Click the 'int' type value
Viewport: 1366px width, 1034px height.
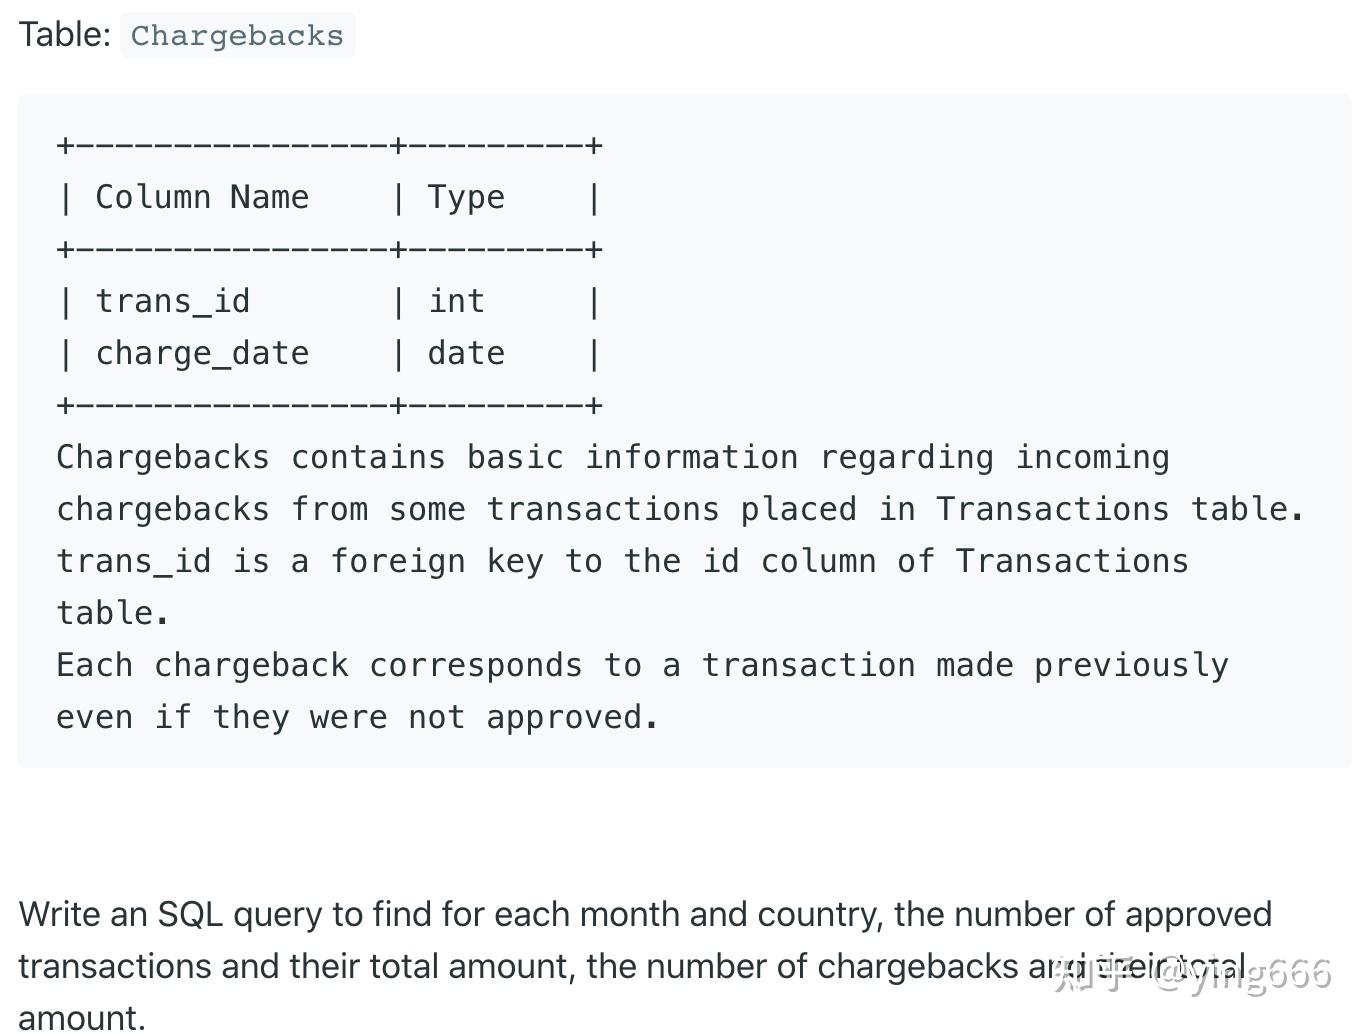point(456,301)
